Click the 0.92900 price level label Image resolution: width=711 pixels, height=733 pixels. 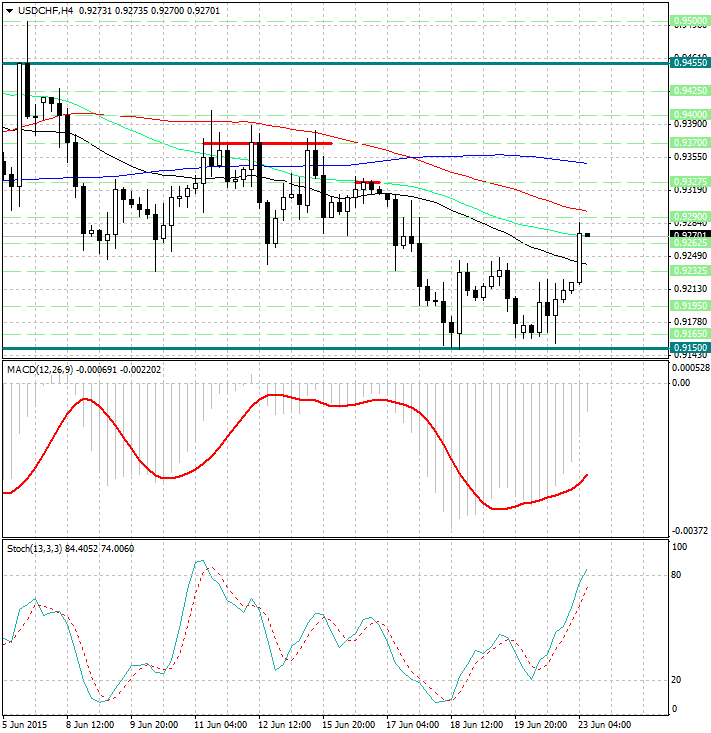[690, 216]
